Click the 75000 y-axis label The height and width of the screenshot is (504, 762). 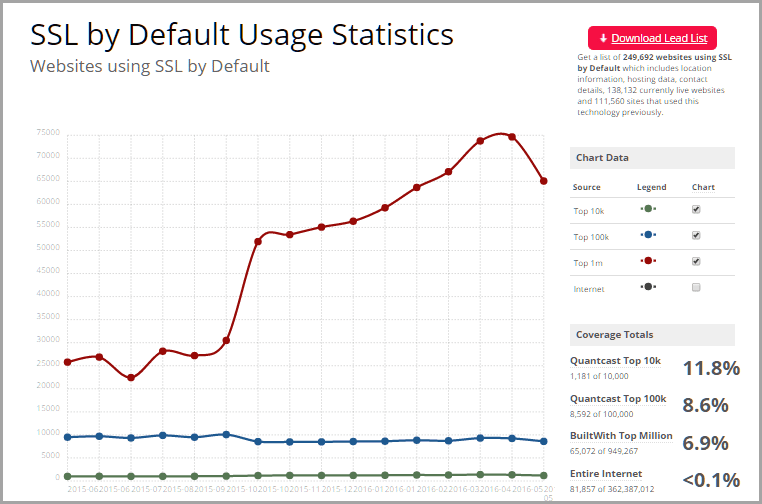[48, 132]
